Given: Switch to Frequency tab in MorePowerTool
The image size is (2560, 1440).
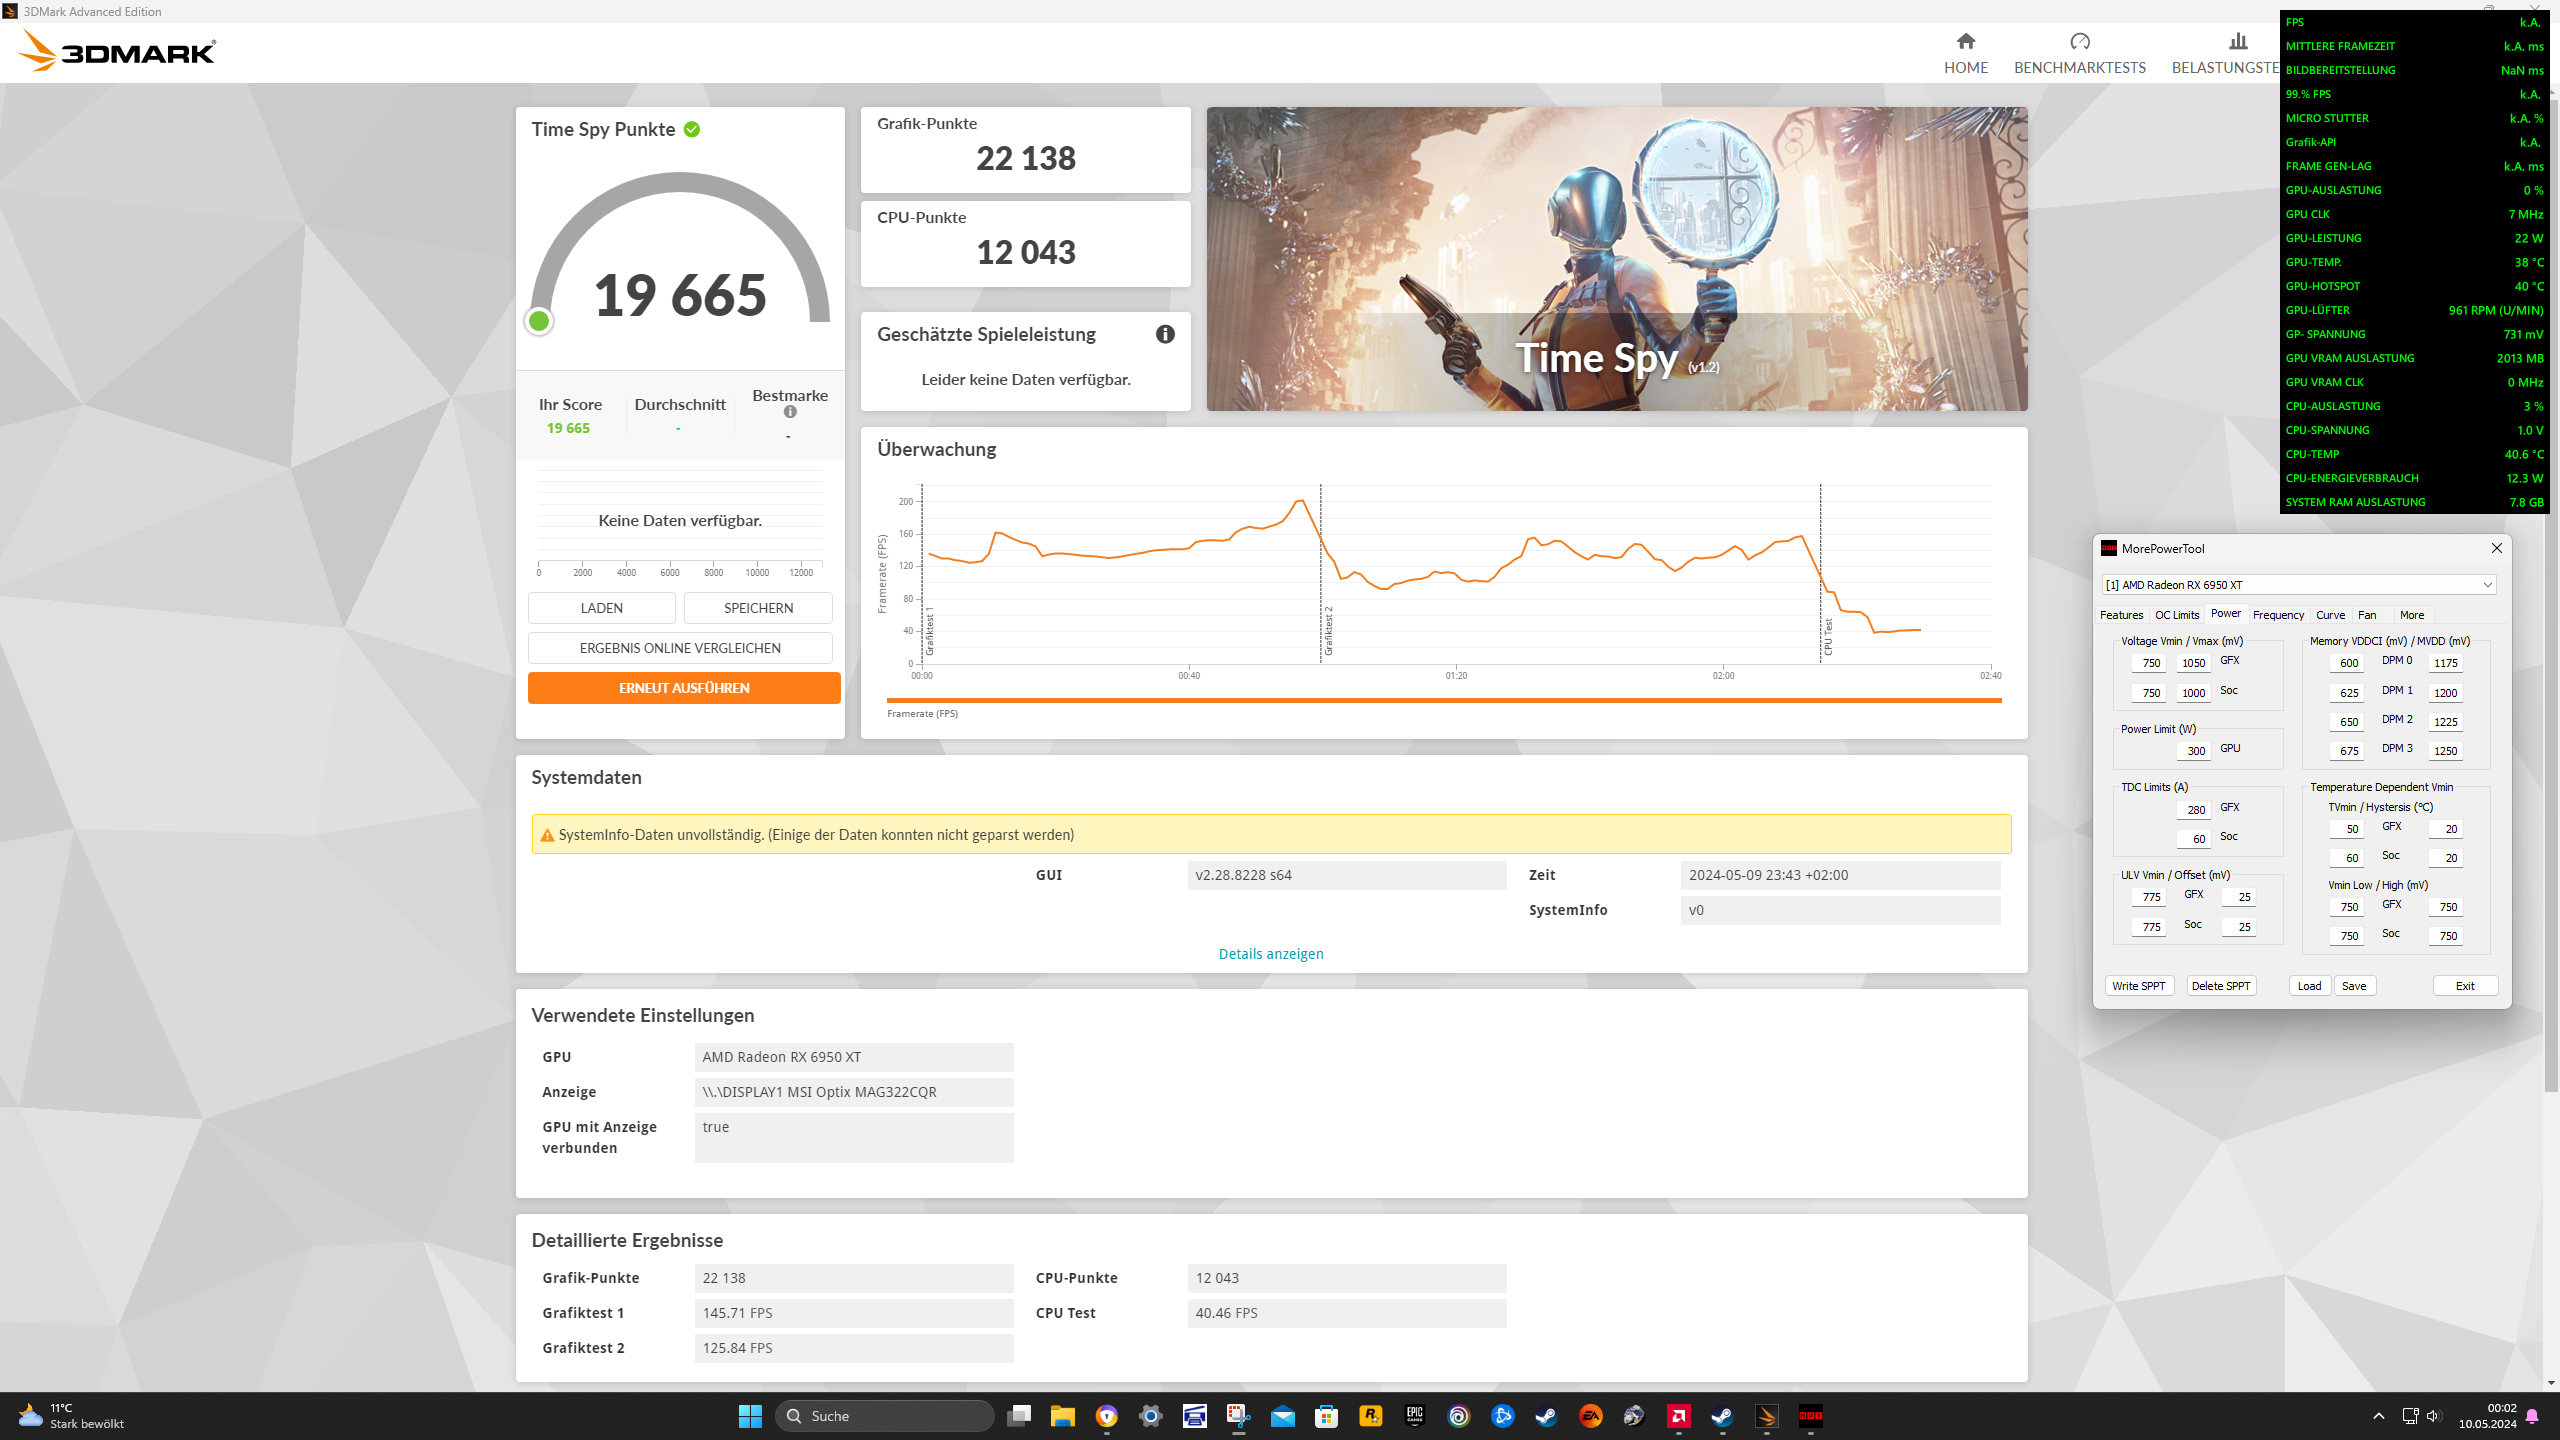Looking at the screenshot, I should pyautogui.click(x=2278, y=615).
